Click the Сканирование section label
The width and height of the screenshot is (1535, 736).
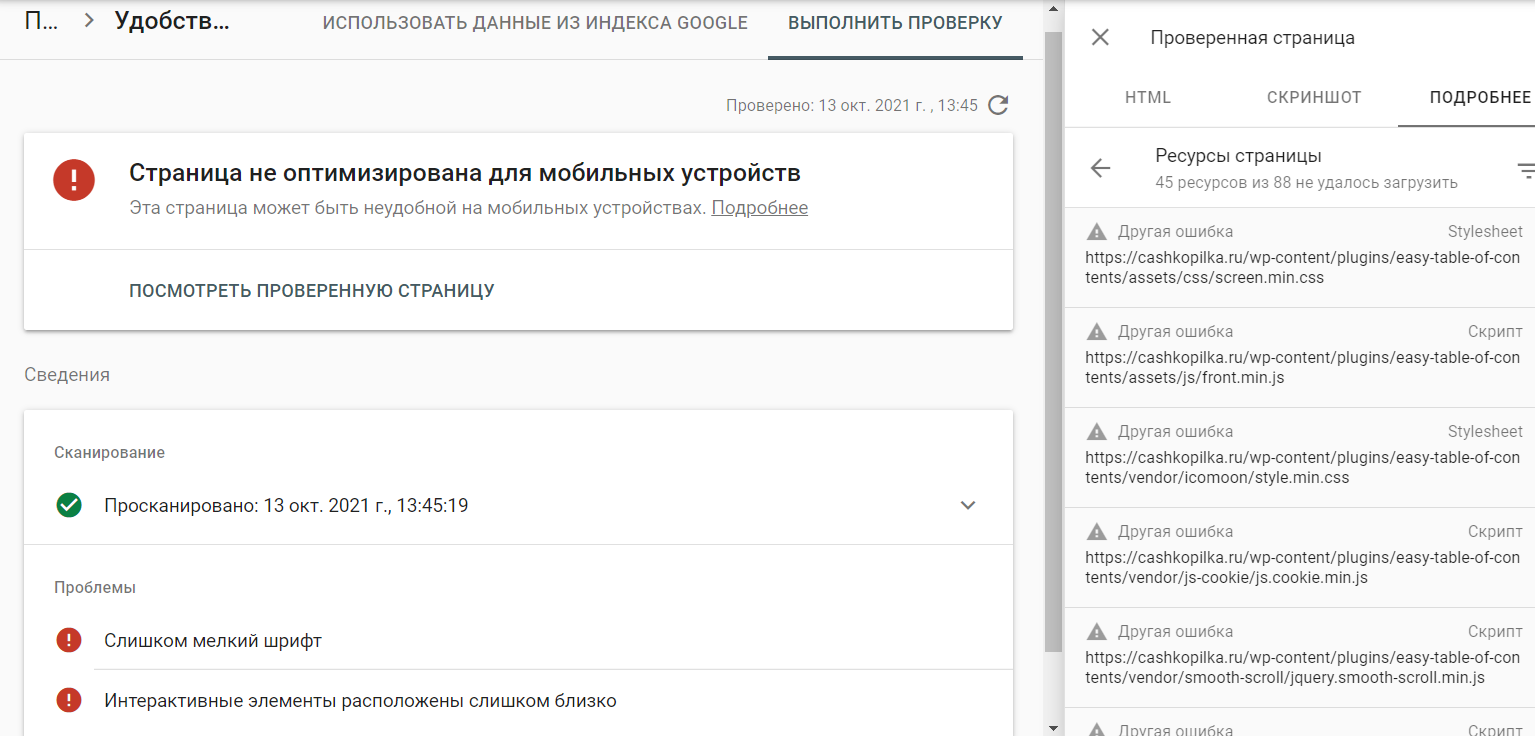point(109,453)
